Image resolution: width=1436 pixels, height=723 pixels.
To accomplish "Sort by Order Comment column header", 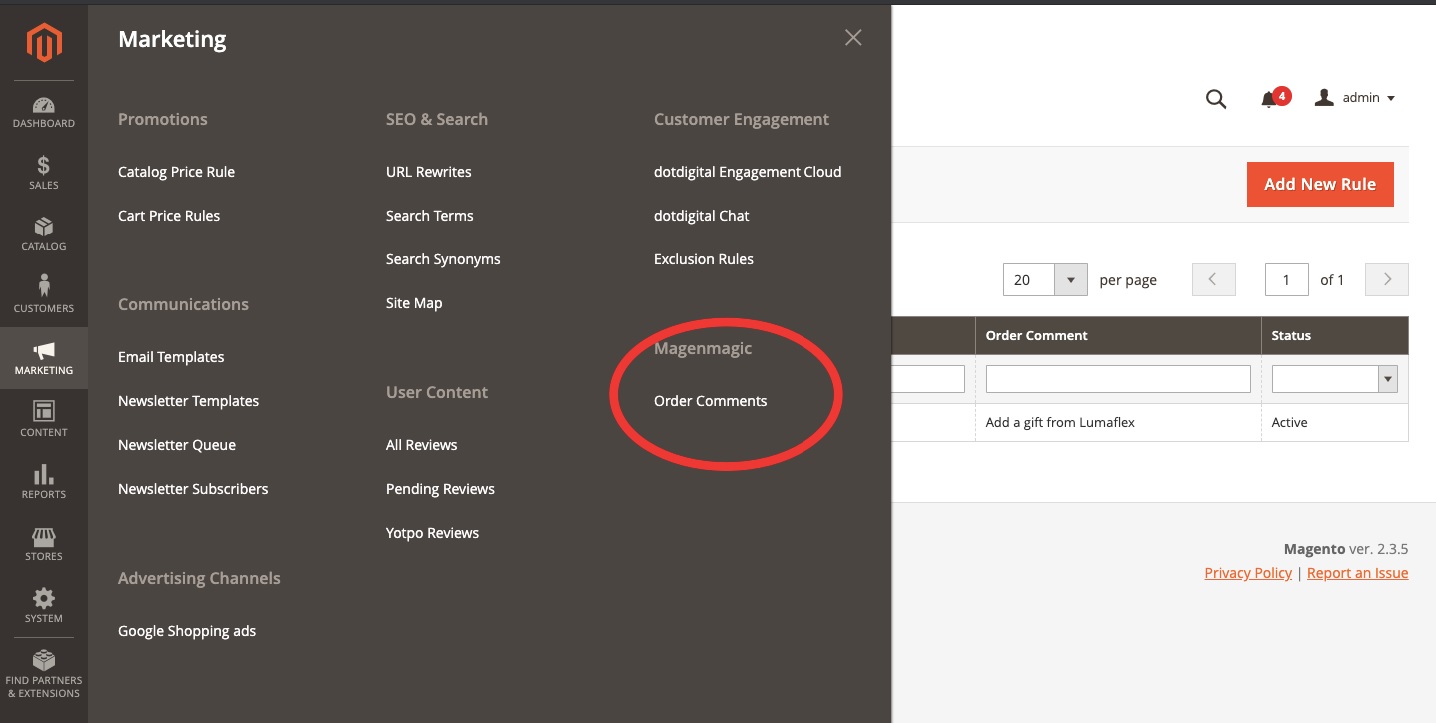I will pos(1118,335).
